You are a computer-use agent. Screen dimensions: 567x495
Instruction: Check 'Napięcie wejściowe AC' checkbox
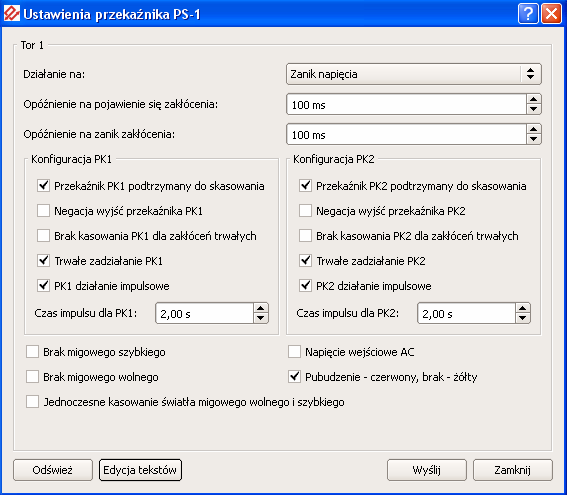pos(294,352)
